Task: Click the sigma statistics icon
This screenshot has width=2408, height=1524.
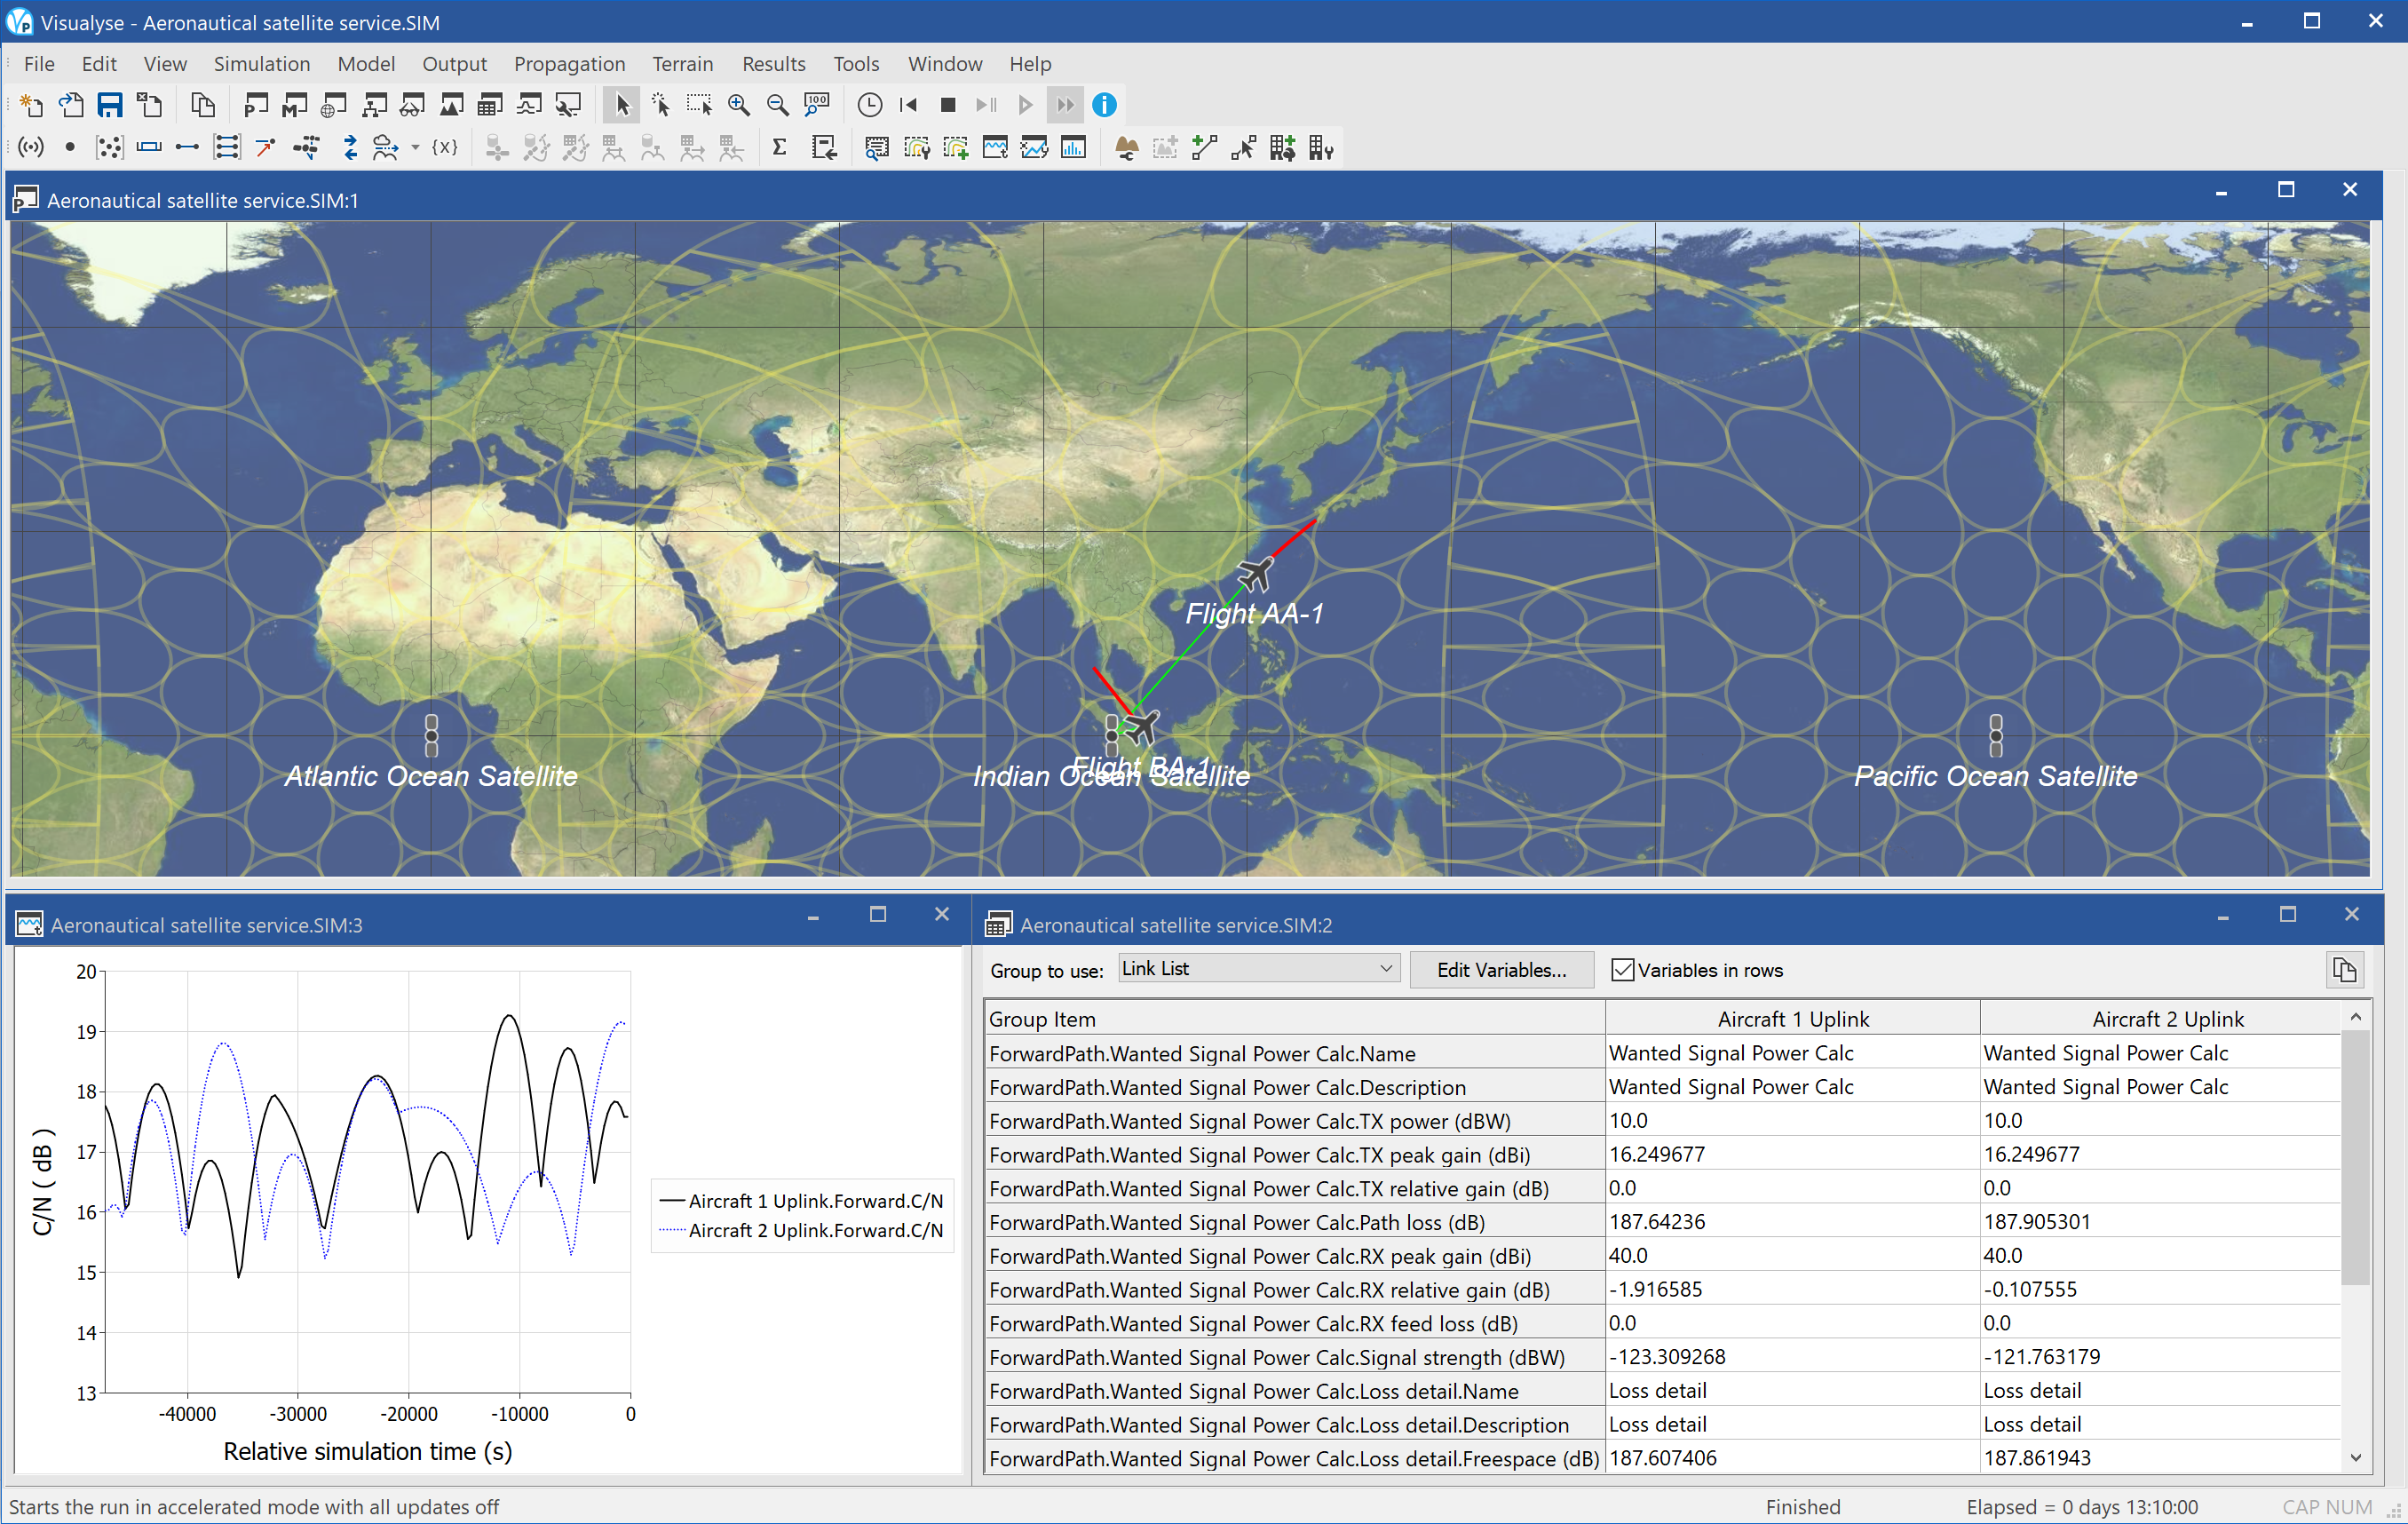Action: pyautogui.click(x=780, y=148)
